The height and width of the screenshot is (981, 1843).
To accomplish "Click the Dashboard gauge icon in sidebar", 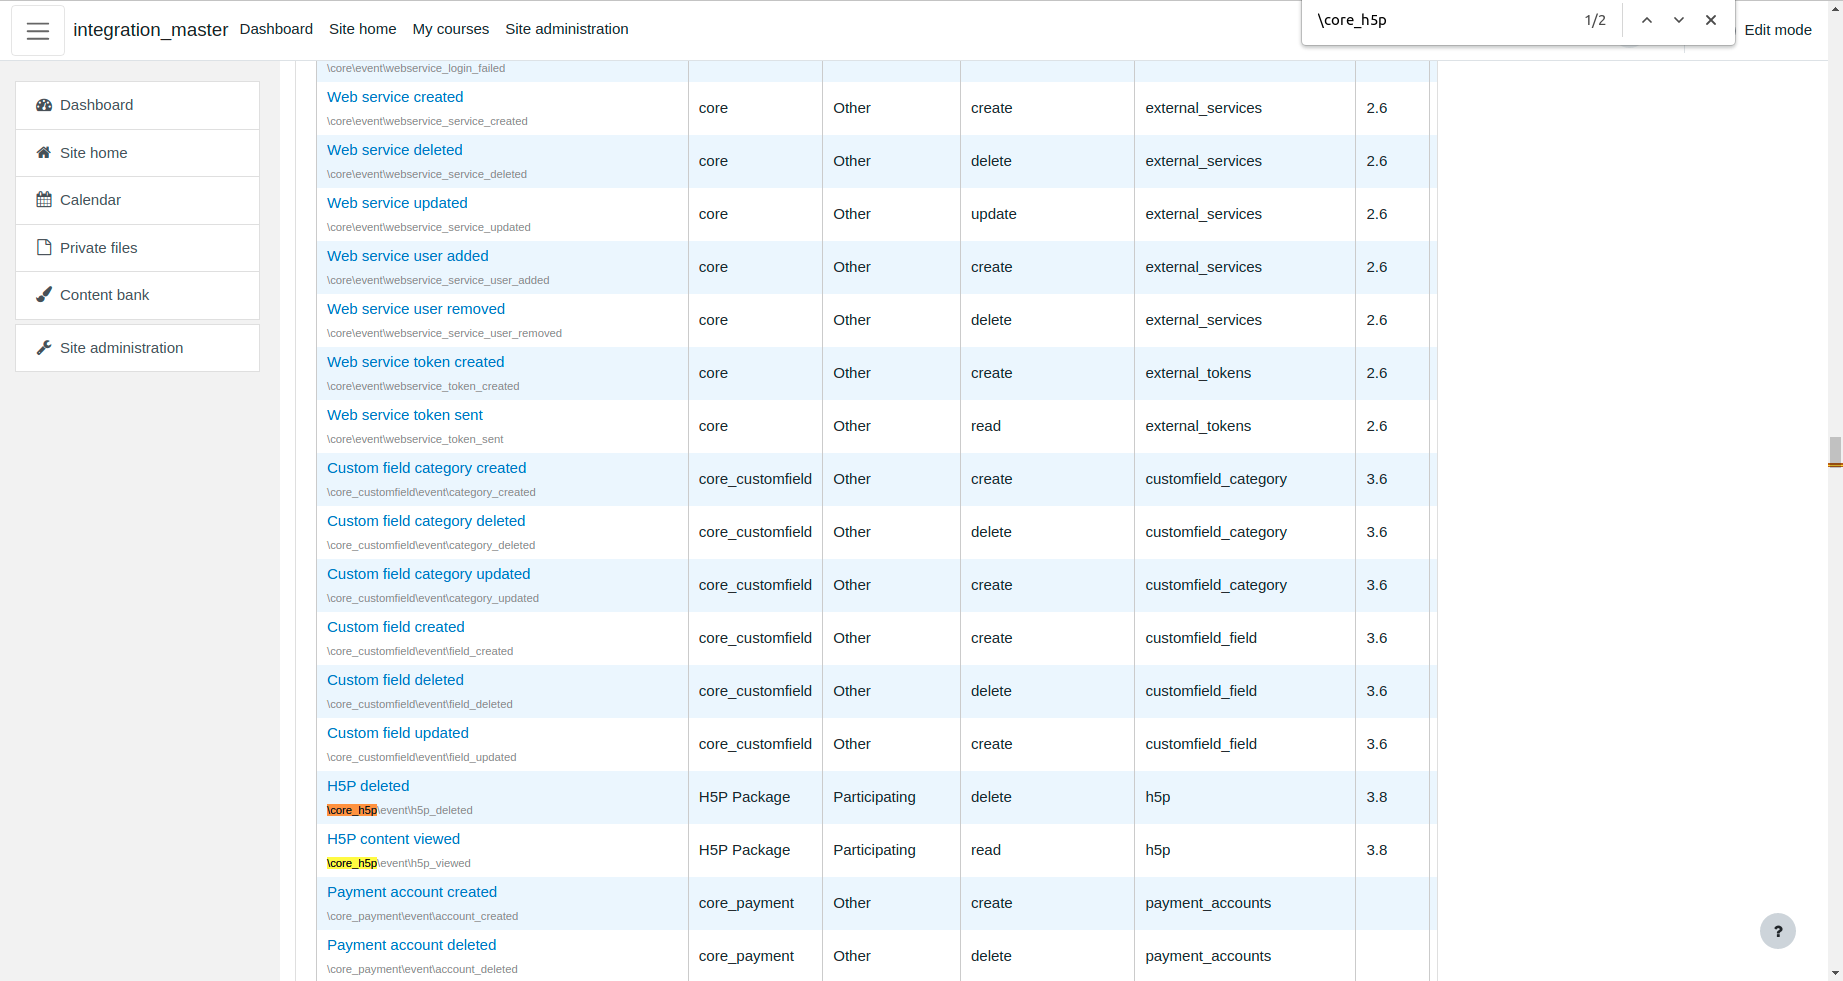I will coord(44,105).
